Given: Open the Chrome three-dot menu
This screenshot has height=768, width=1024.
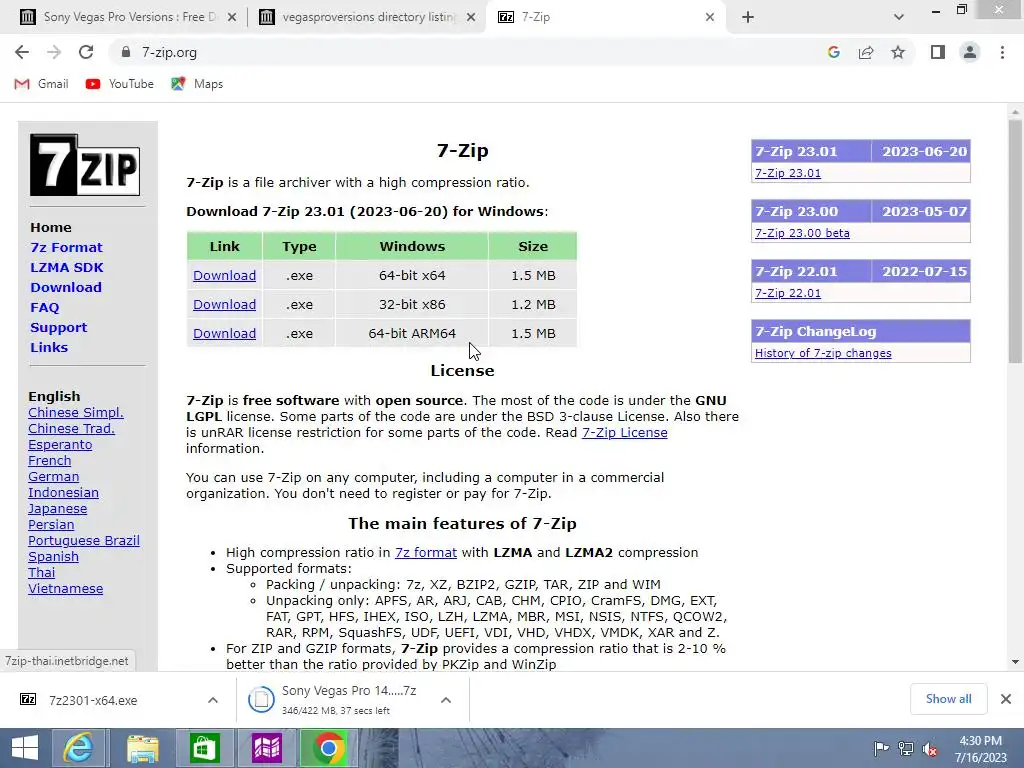Looking at the screenshot, I should [x=1002, y=52].
